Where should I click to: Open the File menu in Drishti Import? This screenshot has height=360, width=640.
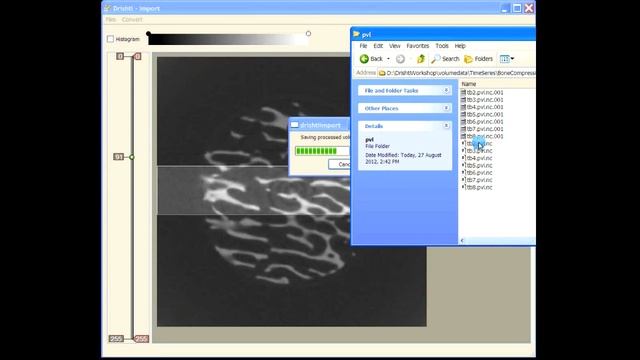point(111,20)
